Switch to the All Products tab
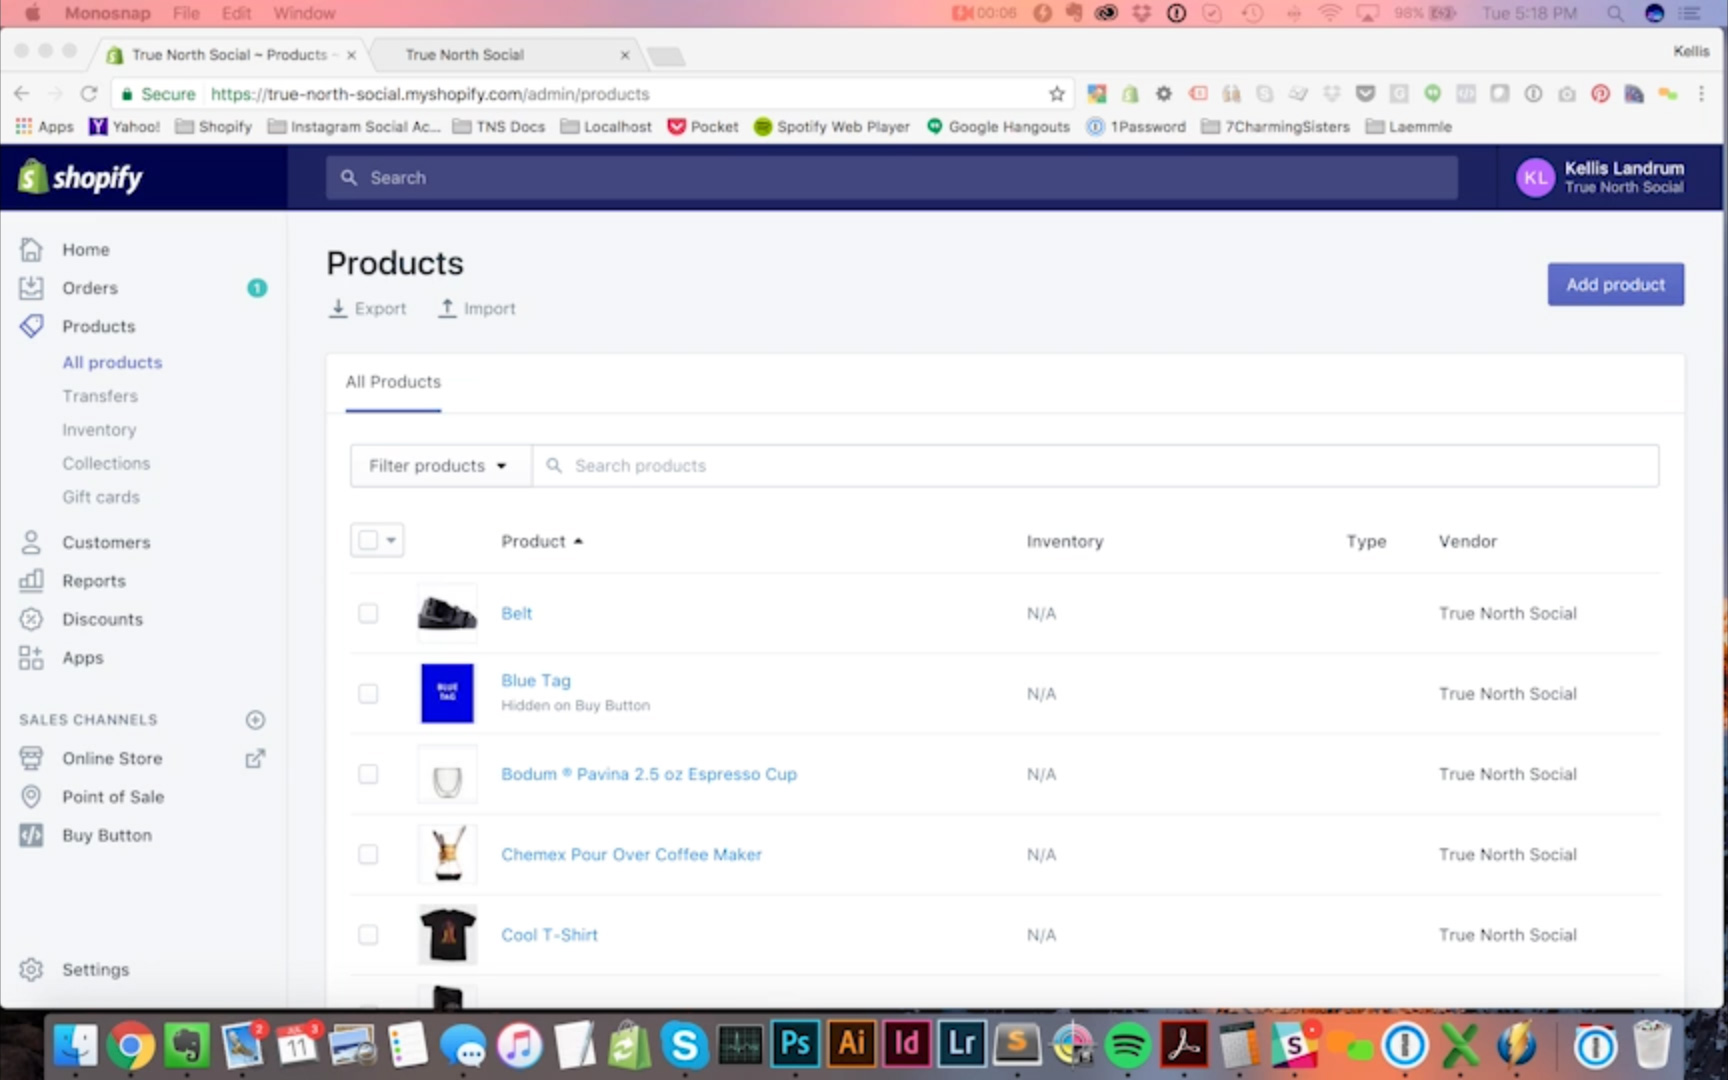This screenshot has height=1080, width=1728. pos(393,382)
